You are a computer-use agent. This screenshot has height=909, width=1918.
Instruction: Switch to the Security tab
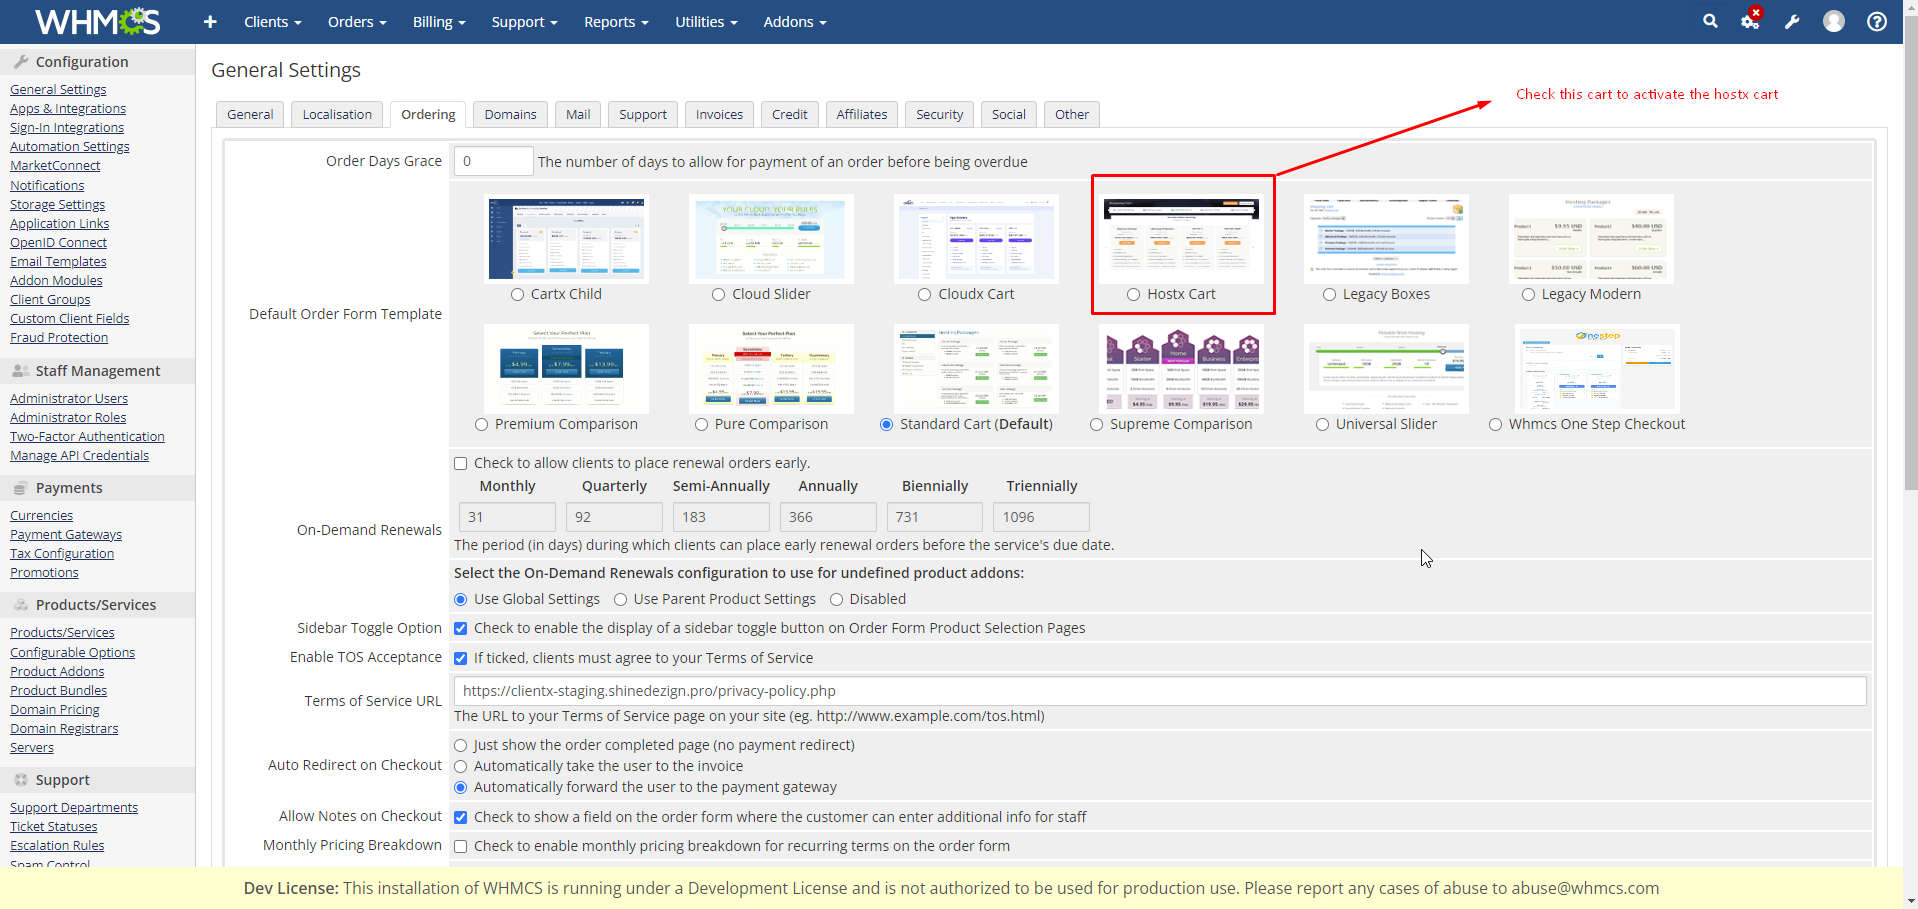pyautogui.click(x=939, y=115)
